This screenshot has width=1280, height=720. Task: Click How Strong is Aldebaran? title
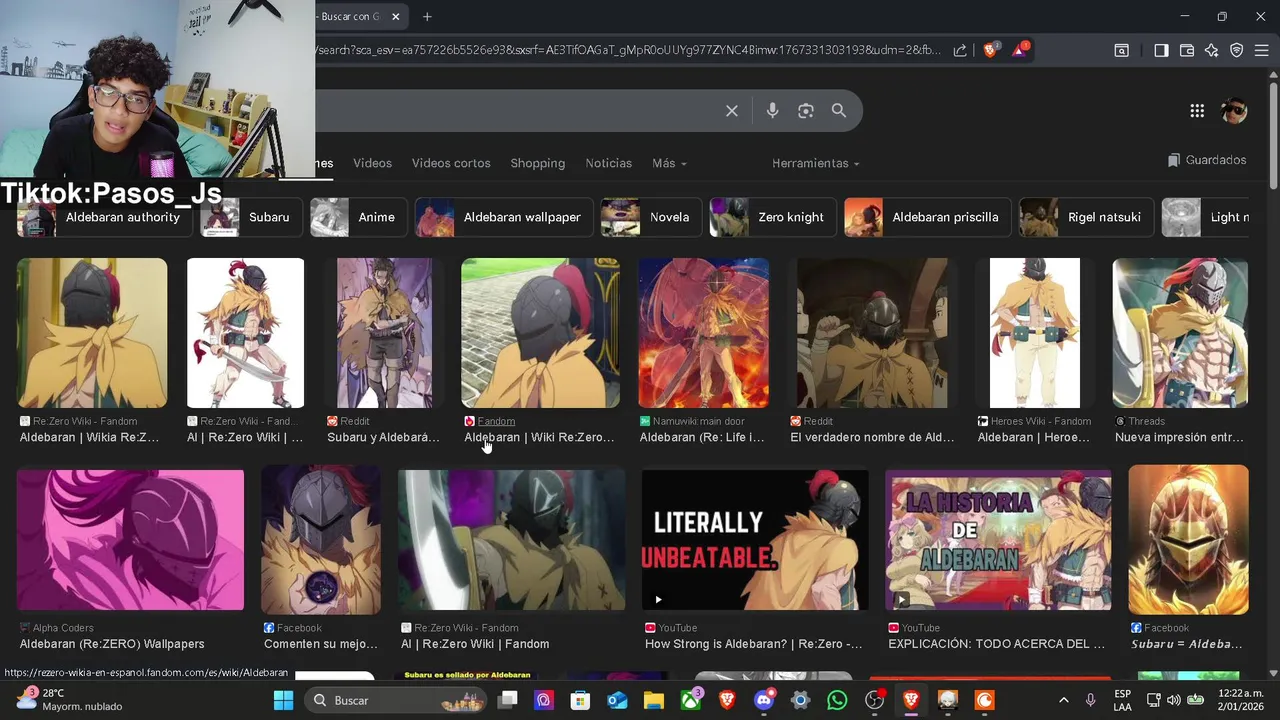tap(753, 644)
